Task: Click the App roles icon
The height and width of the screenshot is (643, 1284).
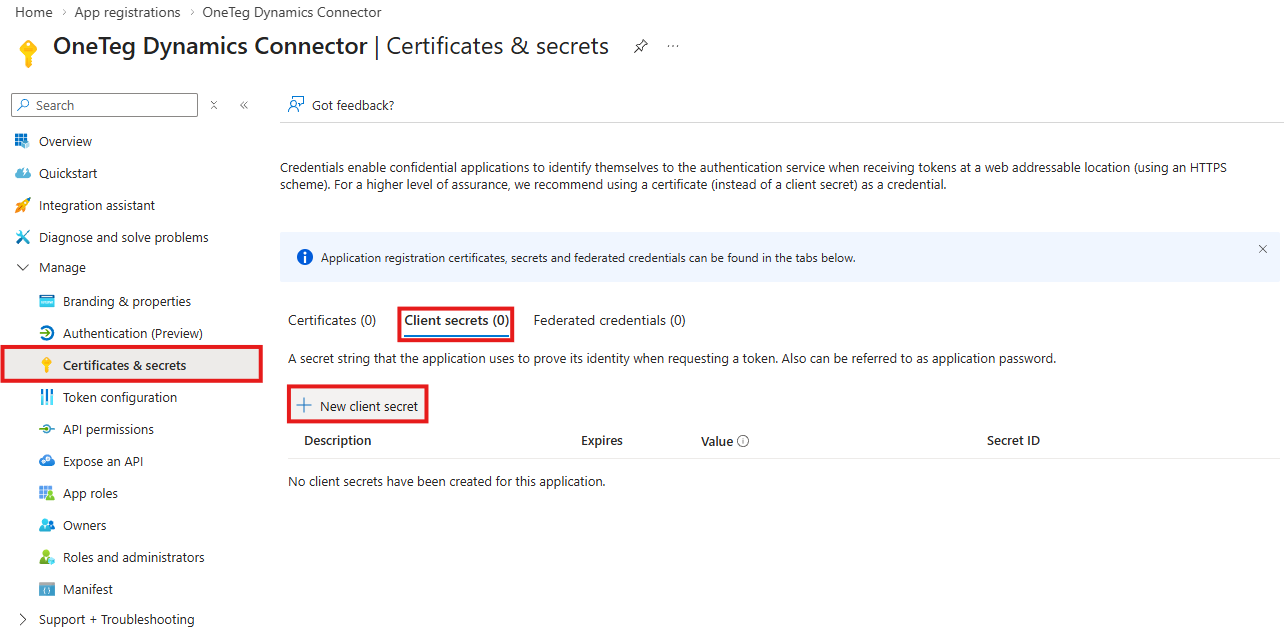Action: click(x=46, y=493)
